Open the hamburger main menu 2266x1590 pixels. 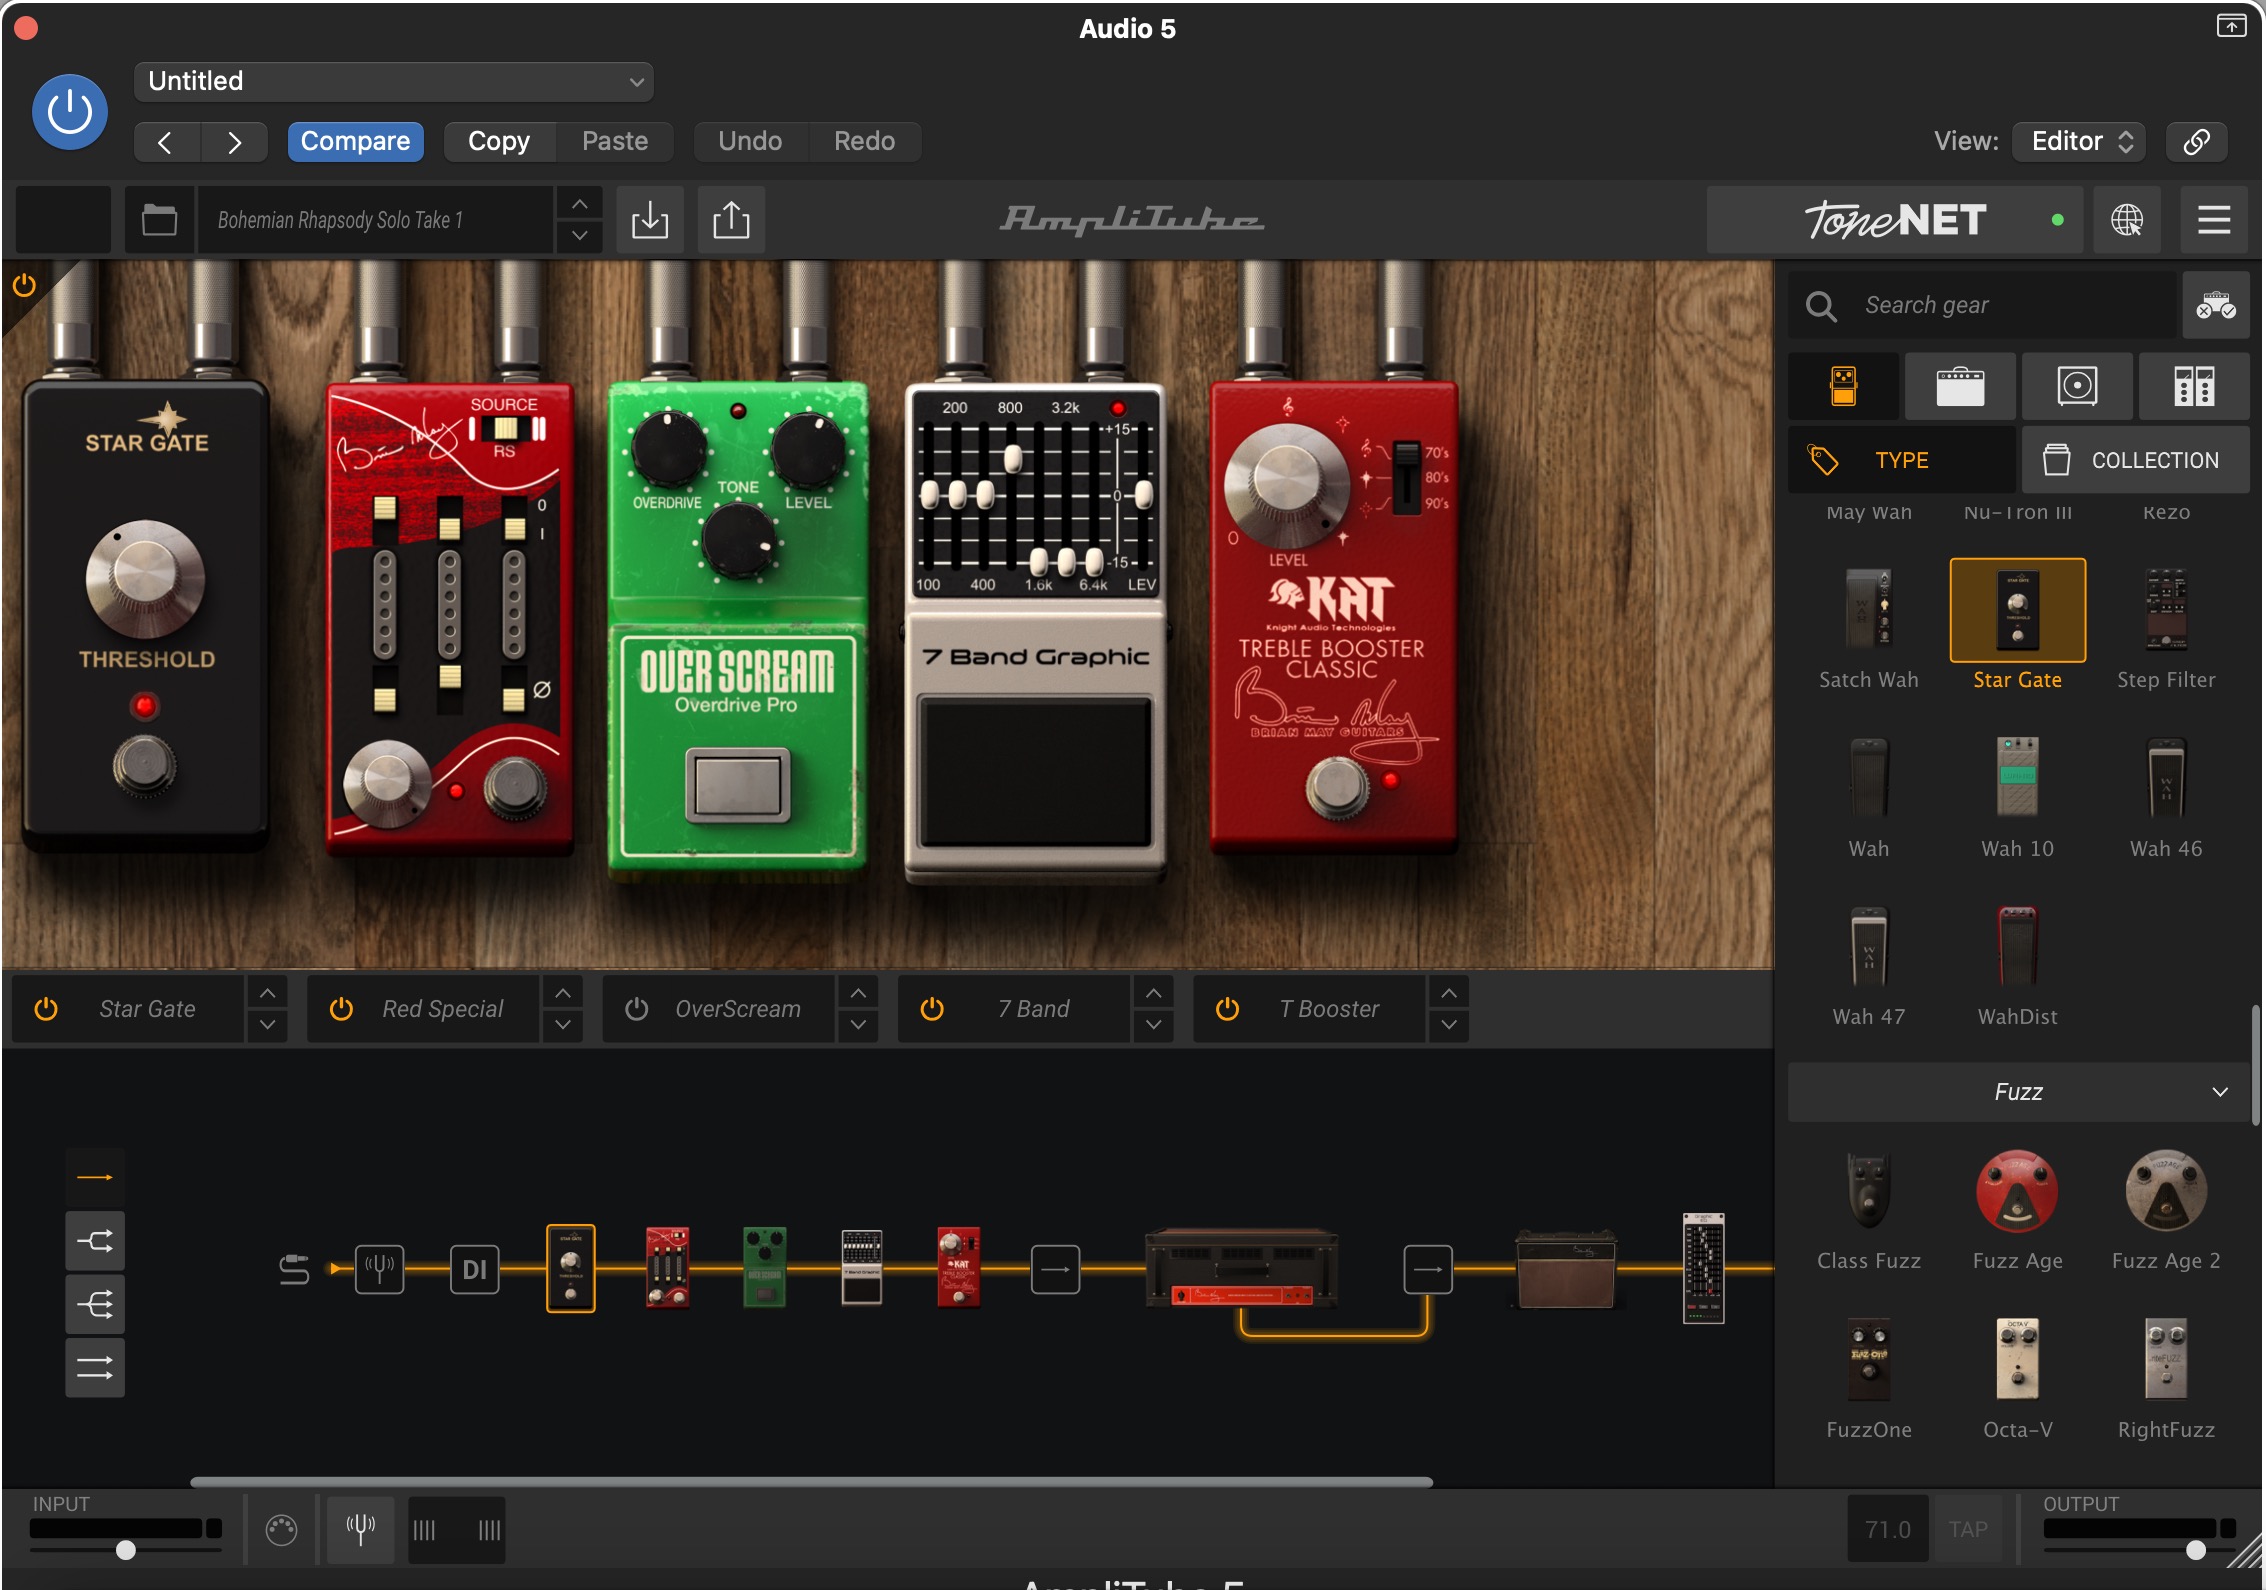tap(2214, 220)
